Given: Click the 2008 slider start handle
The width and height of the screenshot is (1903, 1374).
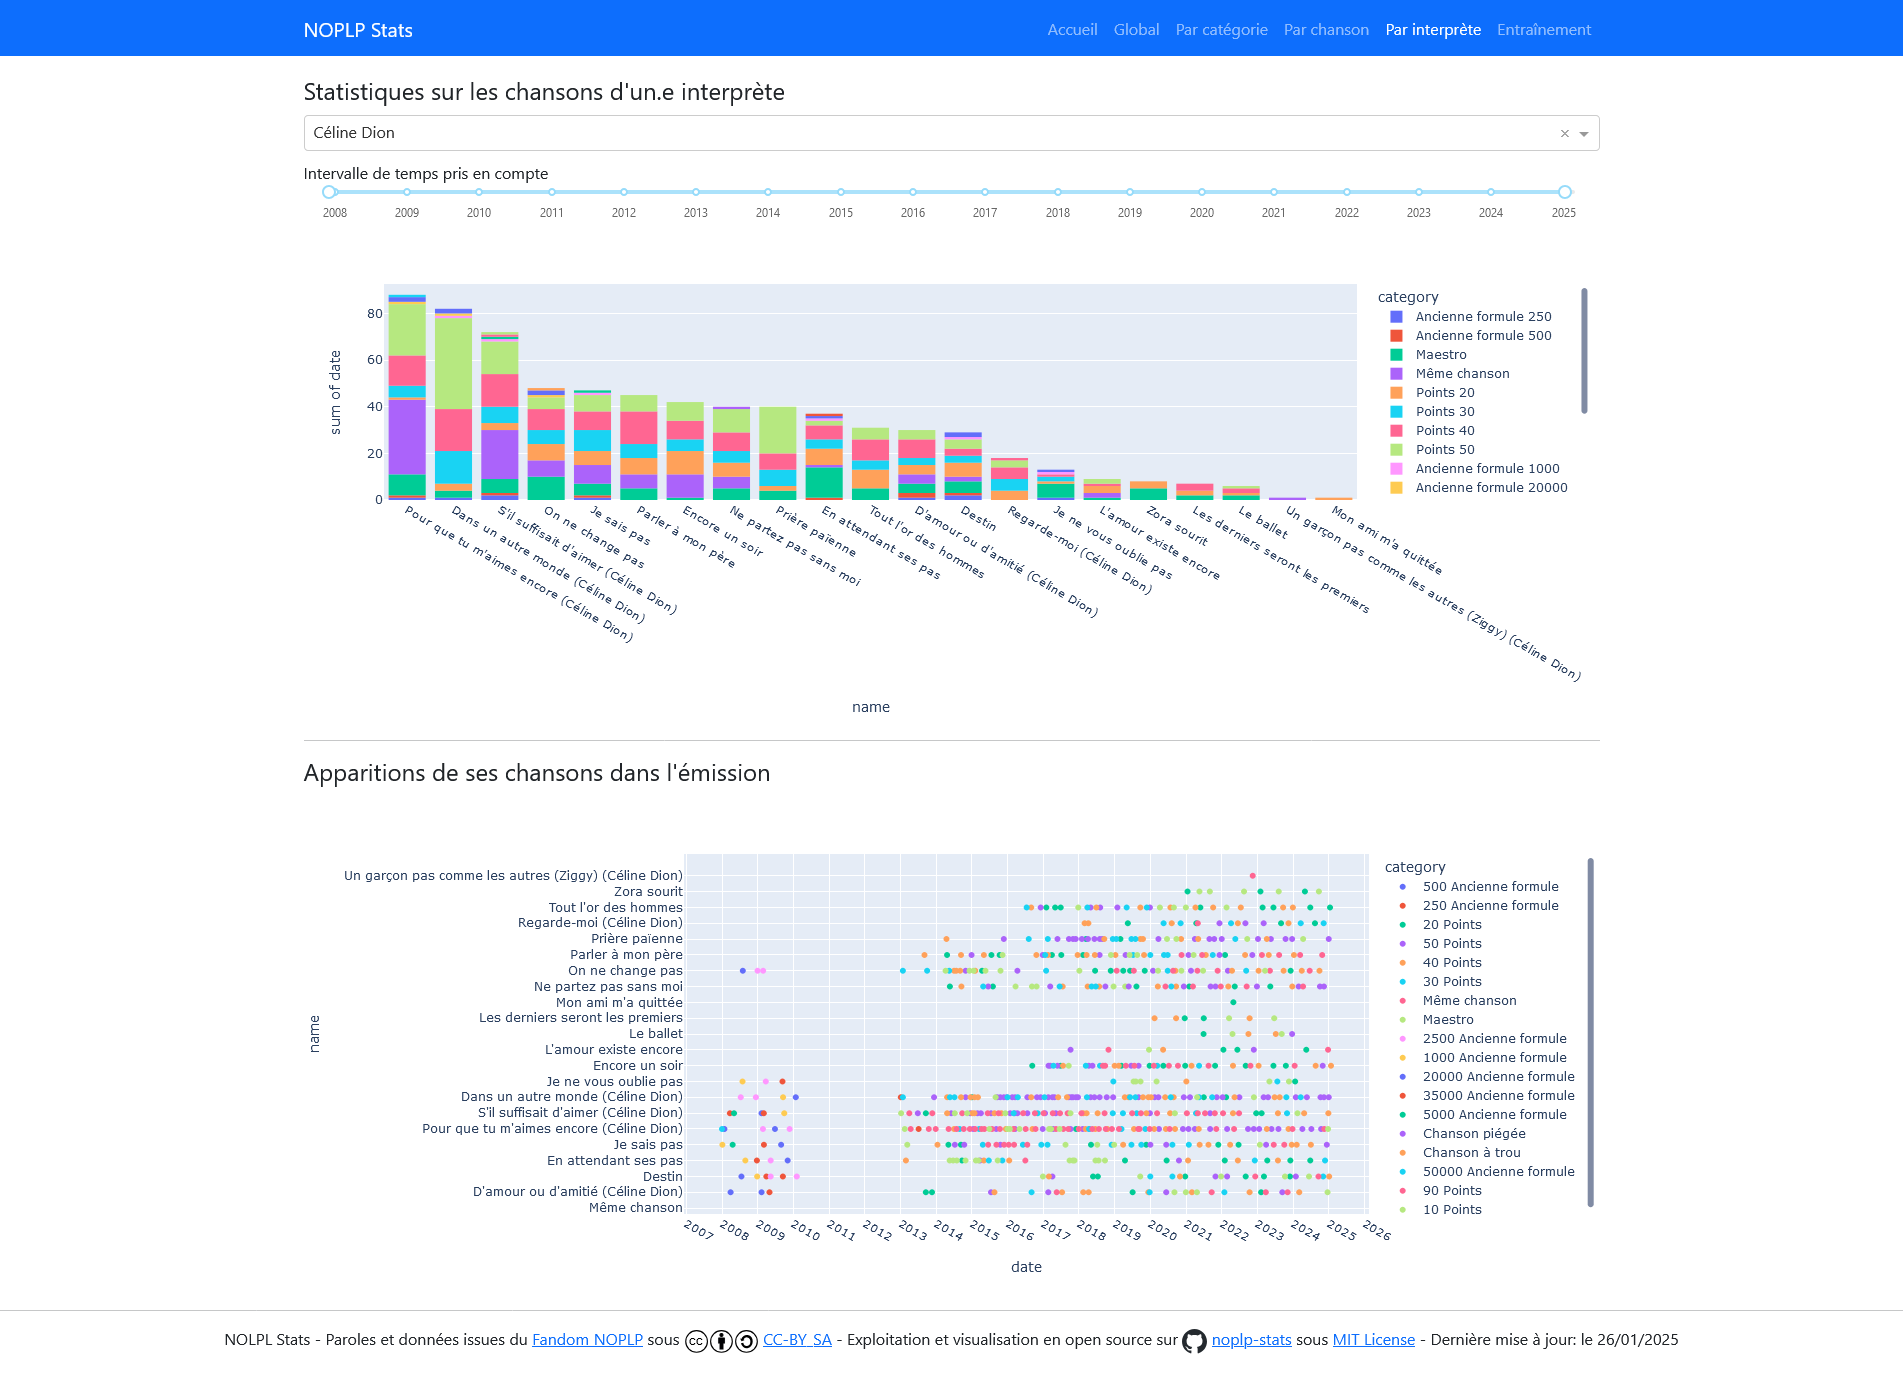Looking at the screenshot, I should pyautogui.click(x=329, y=192).
